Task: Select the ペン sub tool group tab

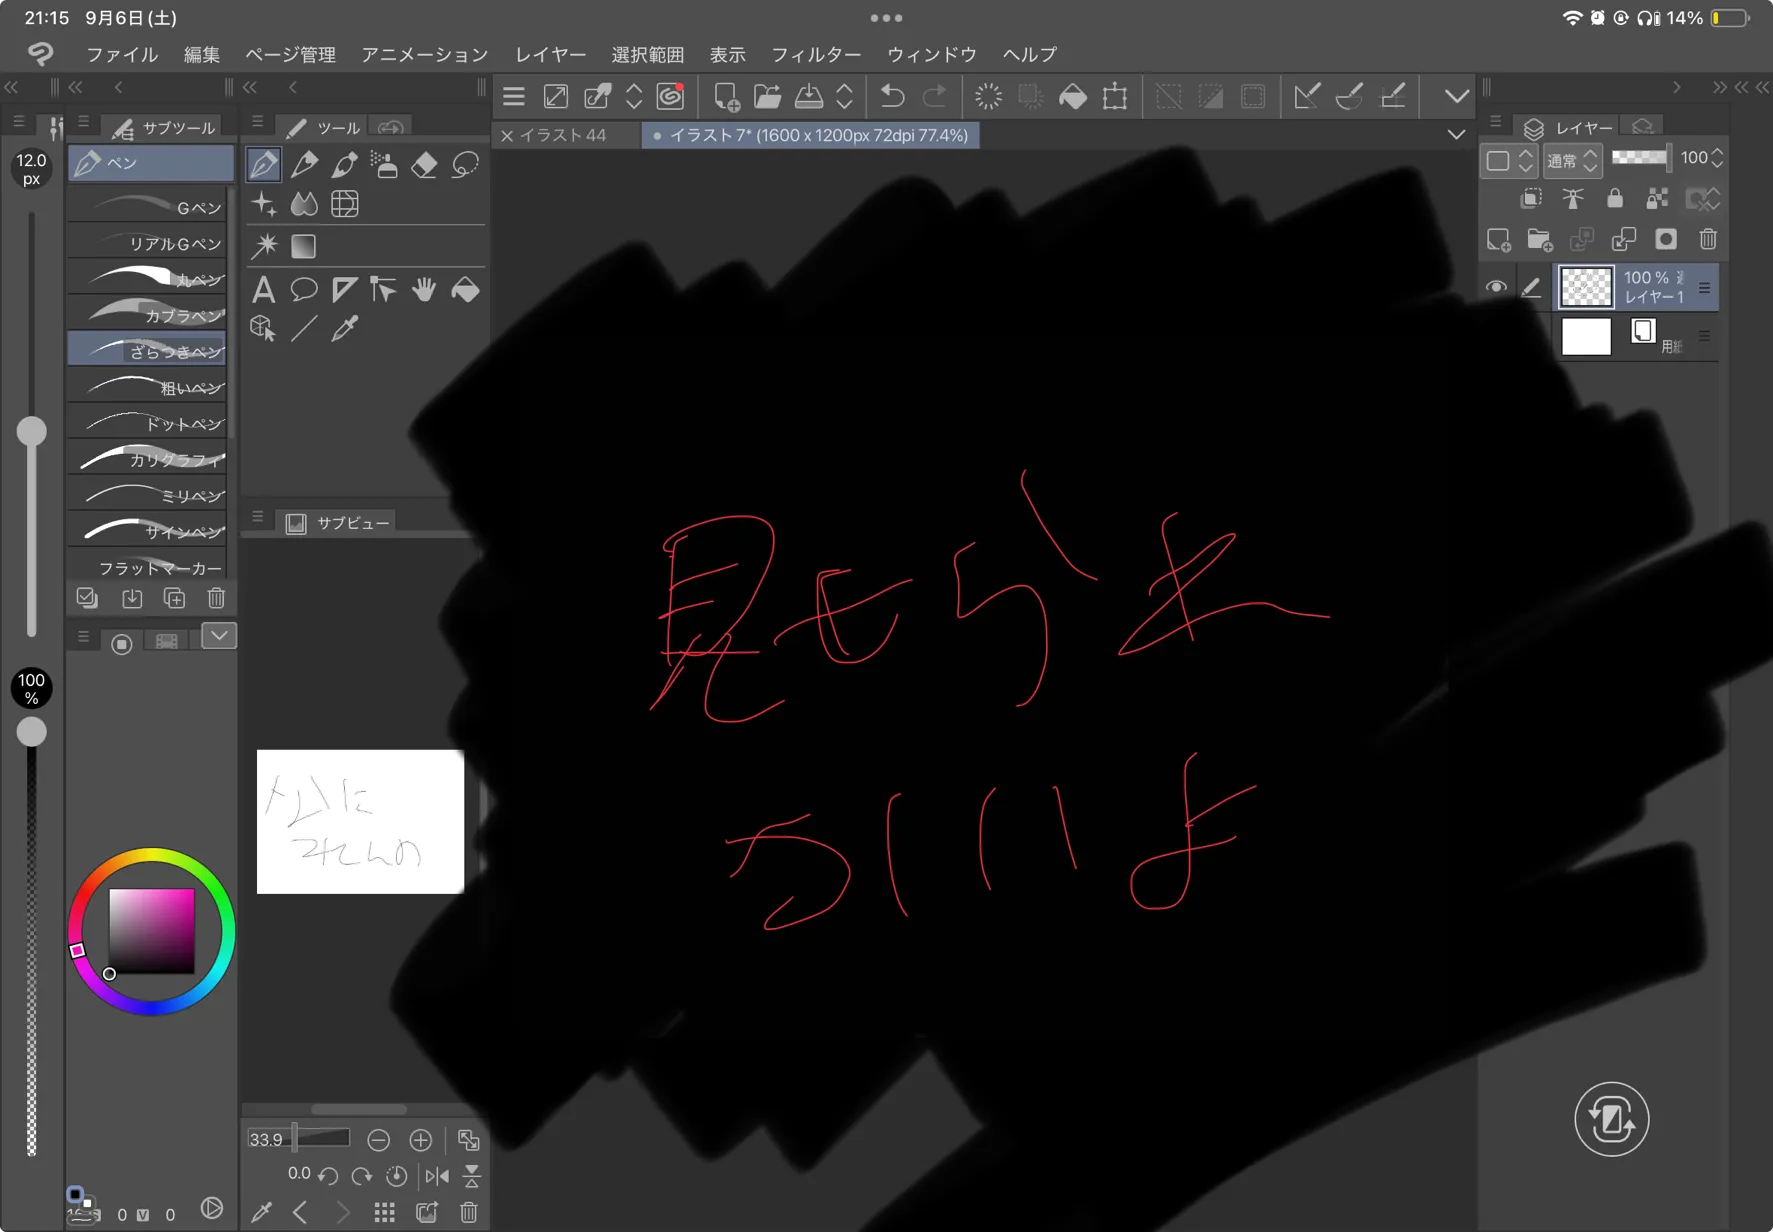Action: click(x=151, y=162)
